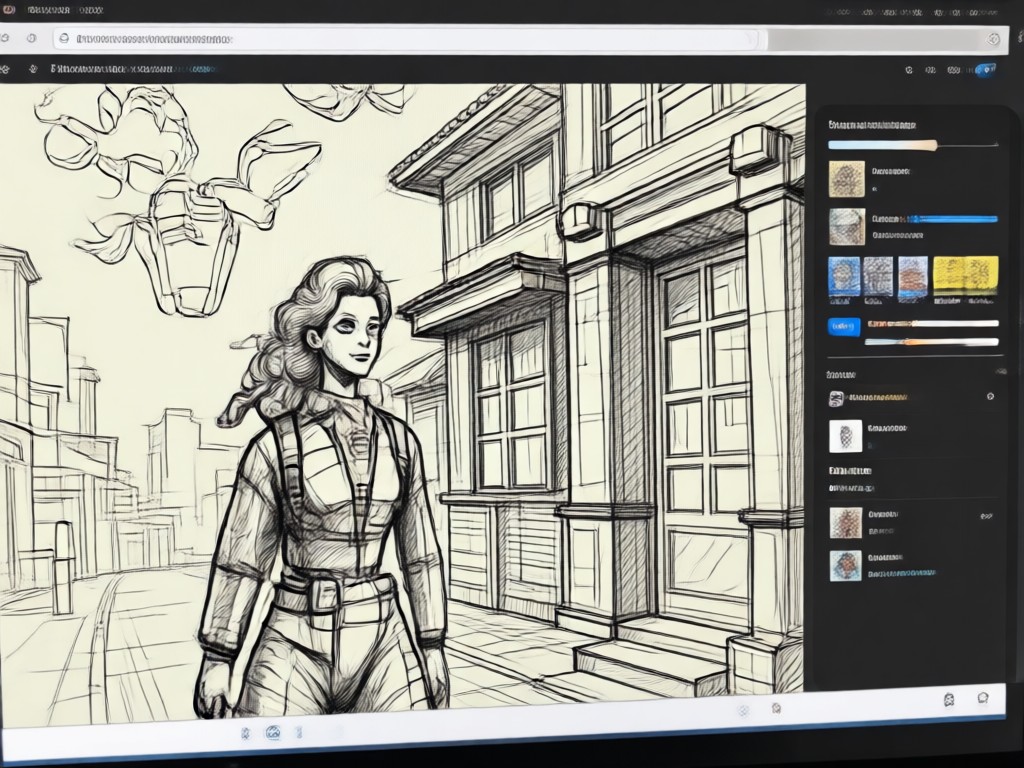Select the gray textured thumbnail below the beige one
Viewport: 1024px width, 768px height.
coord(846,227)
